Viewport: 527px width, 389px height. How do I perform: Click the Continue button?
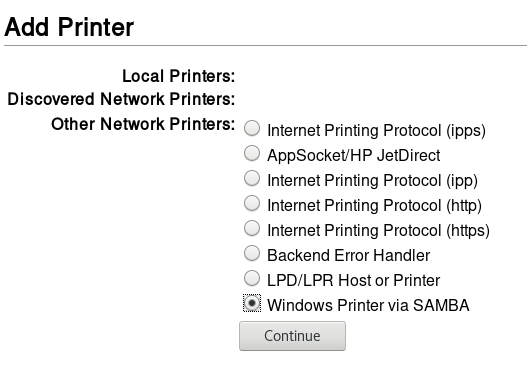[292, 336]
